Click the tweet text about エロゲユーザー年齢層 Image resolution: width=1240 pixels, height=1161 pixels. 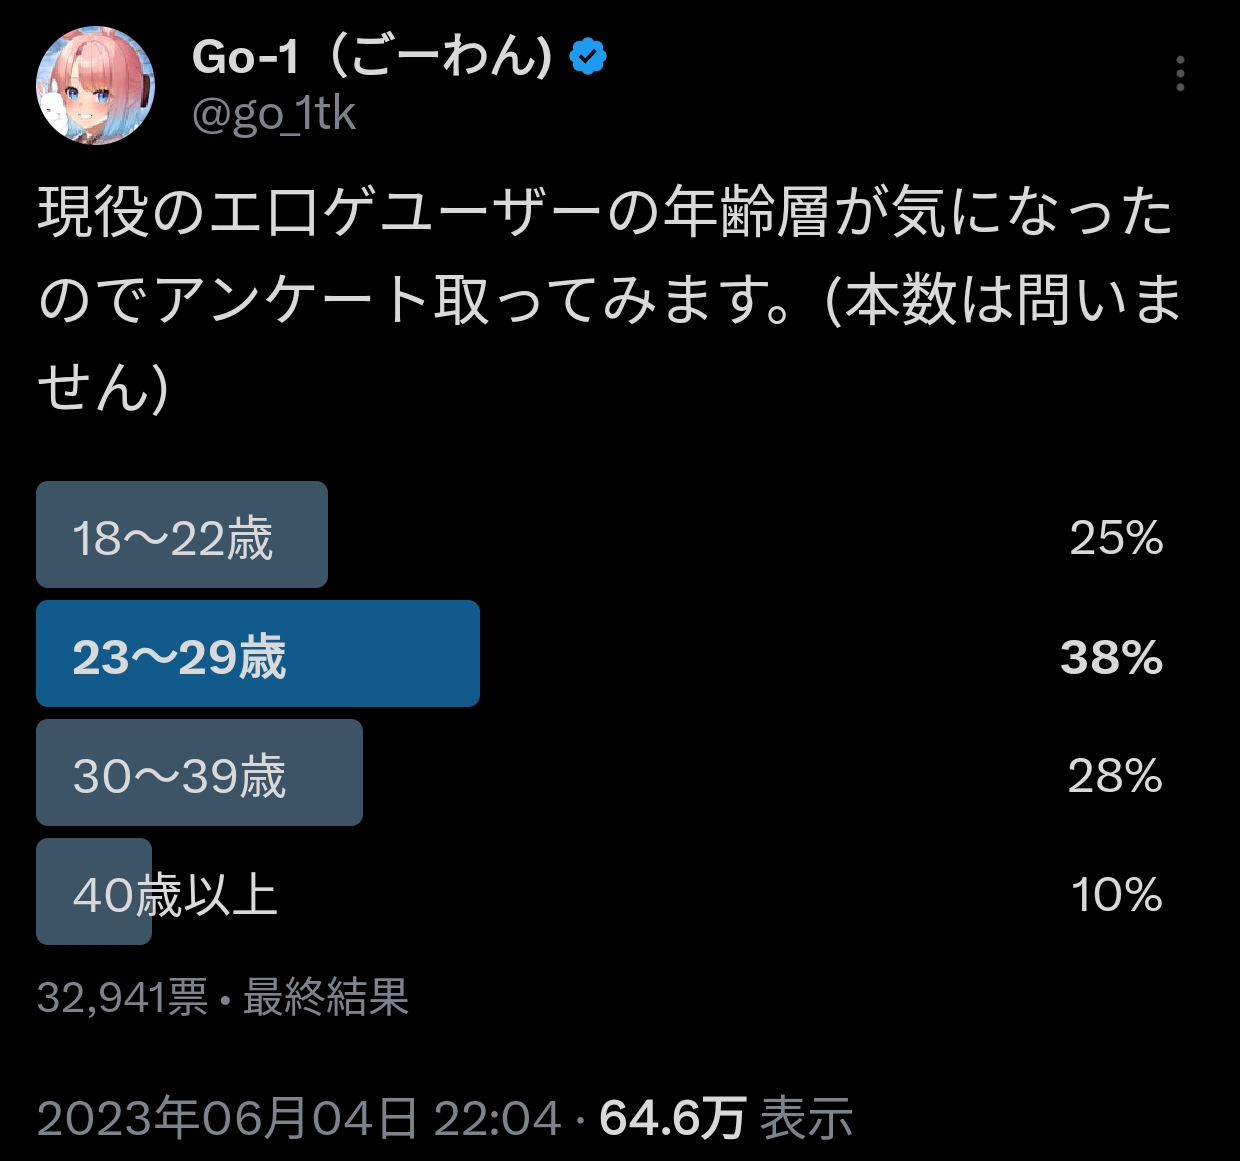click(608, 298)
